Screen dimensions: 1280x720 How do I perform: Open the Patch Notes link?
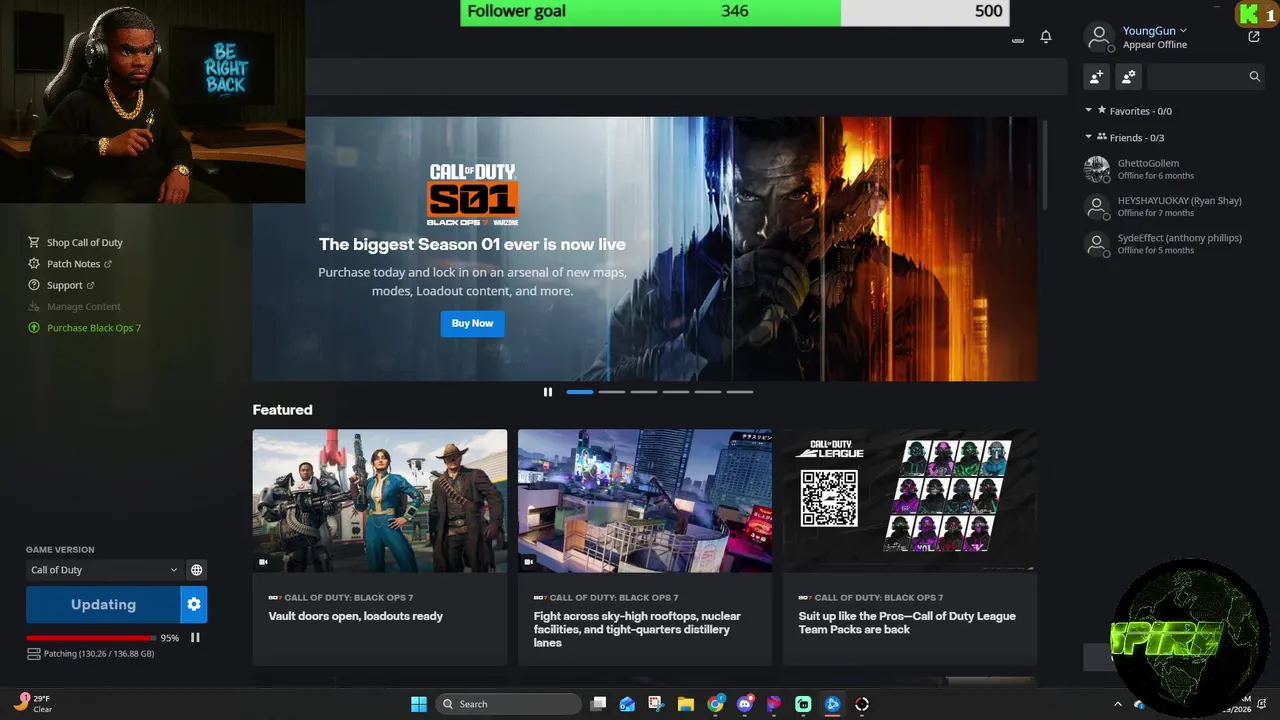73,264
